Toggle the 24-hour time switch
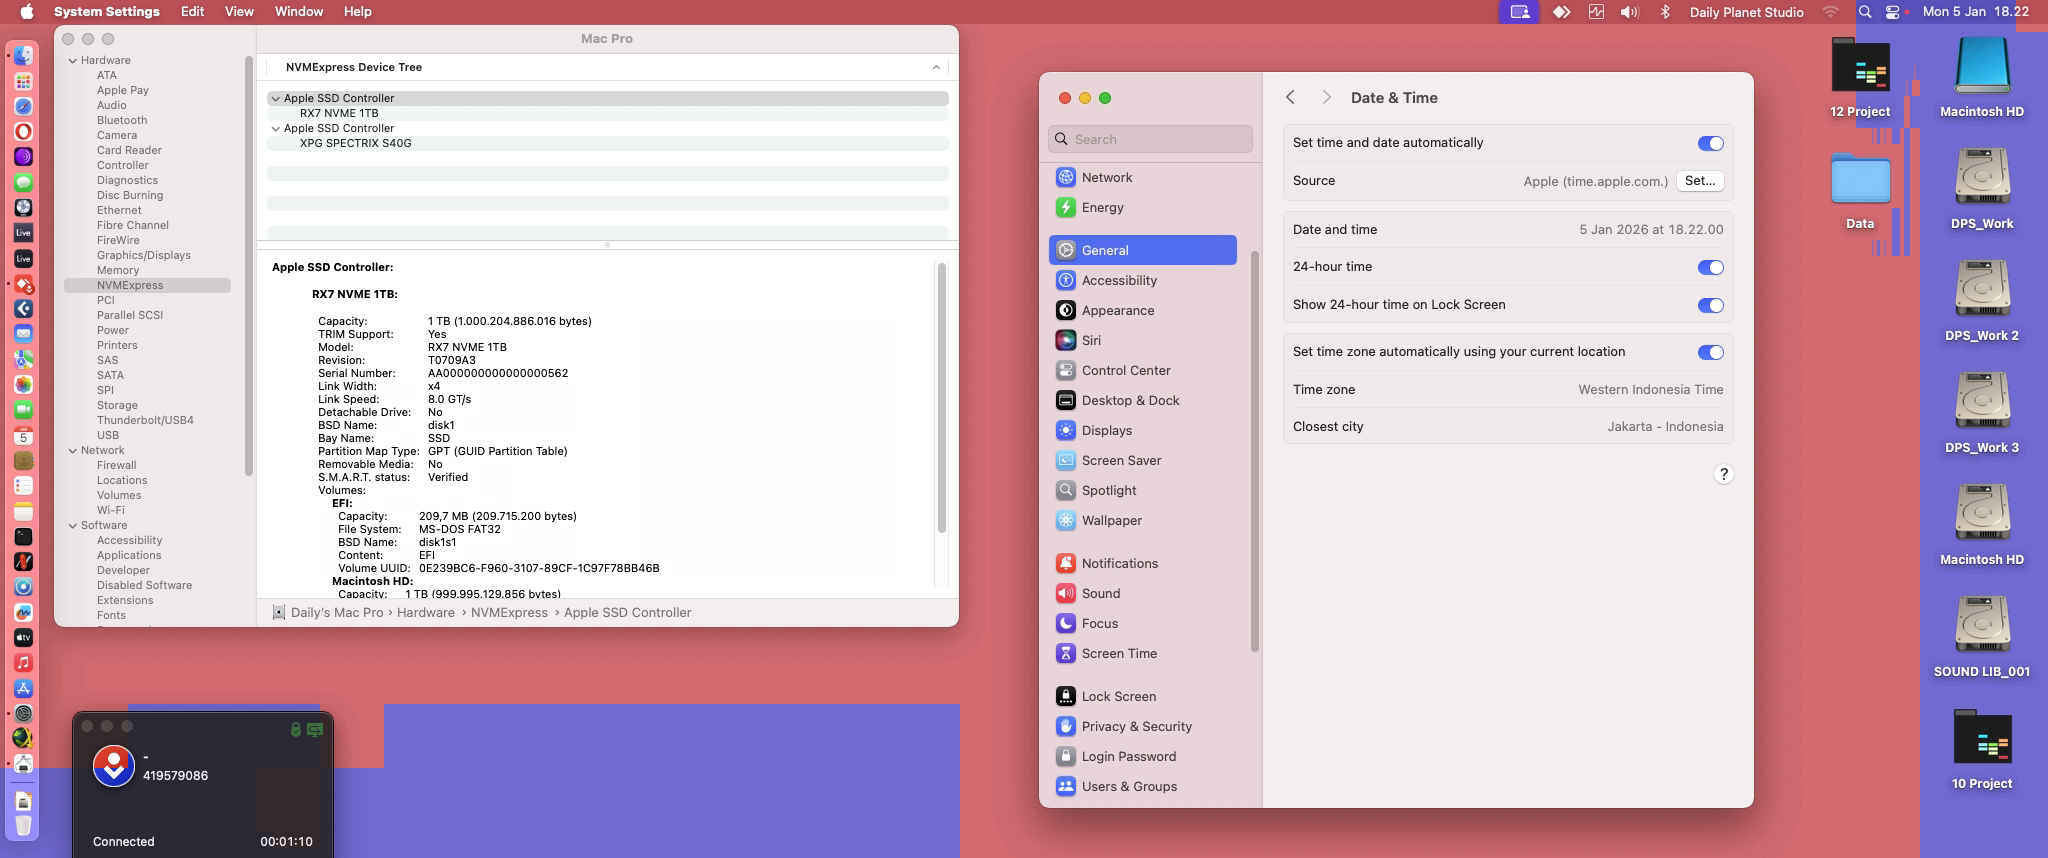The height and width of the screenshot is (858, 2048). (1710, 267)
